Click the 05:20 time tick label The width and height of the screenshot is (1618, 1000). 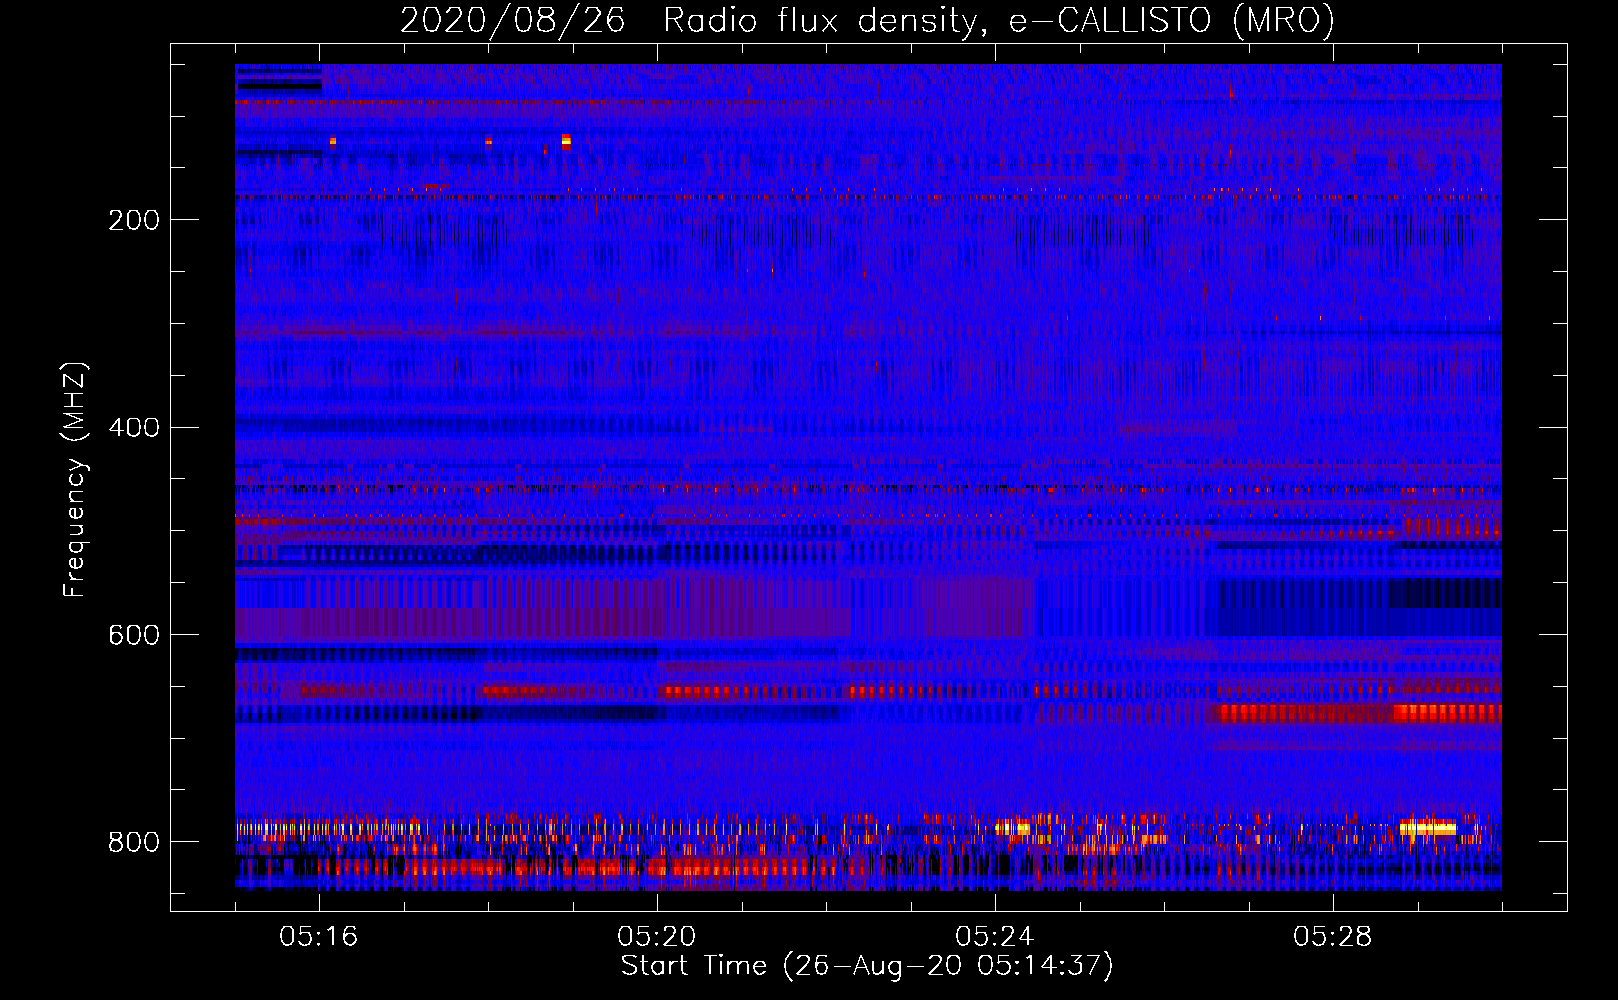(657, 937)
